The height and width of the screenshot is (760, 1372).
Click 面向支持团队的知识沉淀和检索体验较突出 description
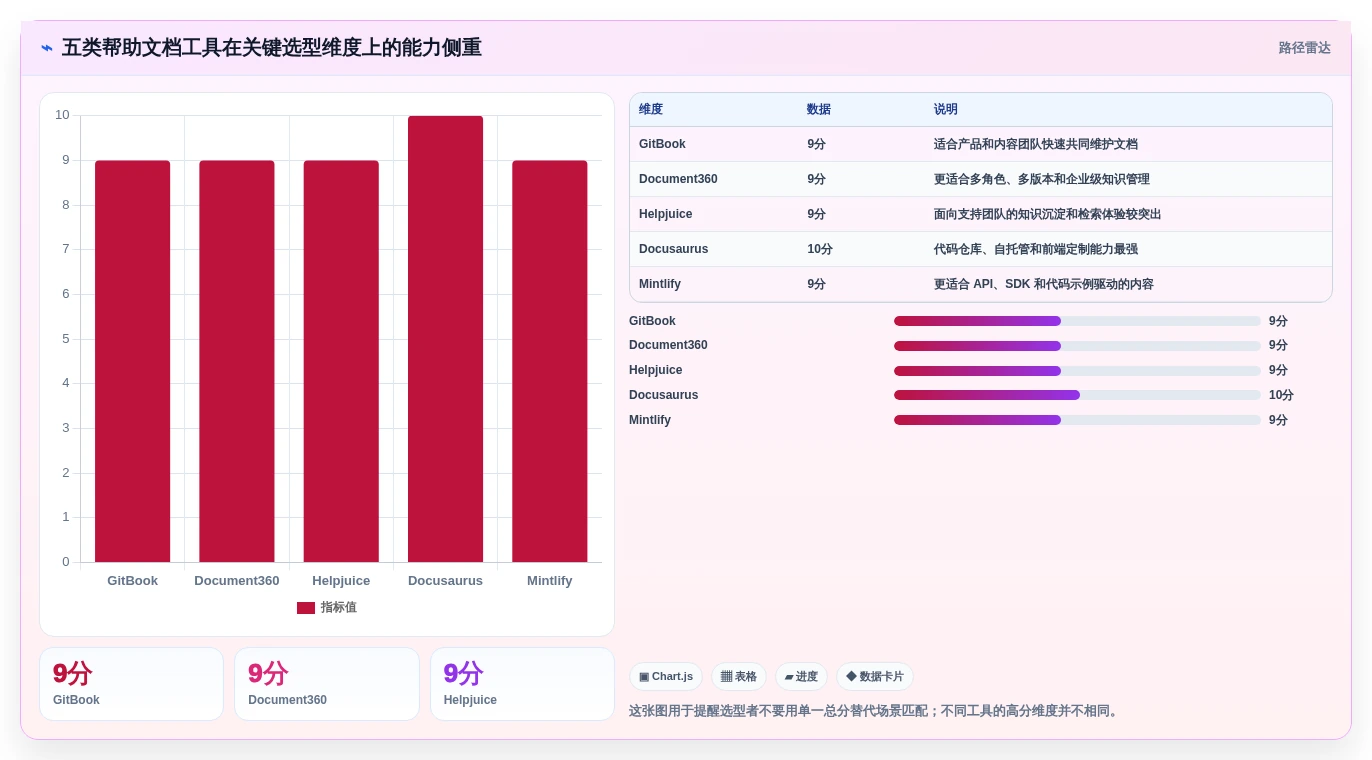pyautogui.click(x=1048, y=214)
